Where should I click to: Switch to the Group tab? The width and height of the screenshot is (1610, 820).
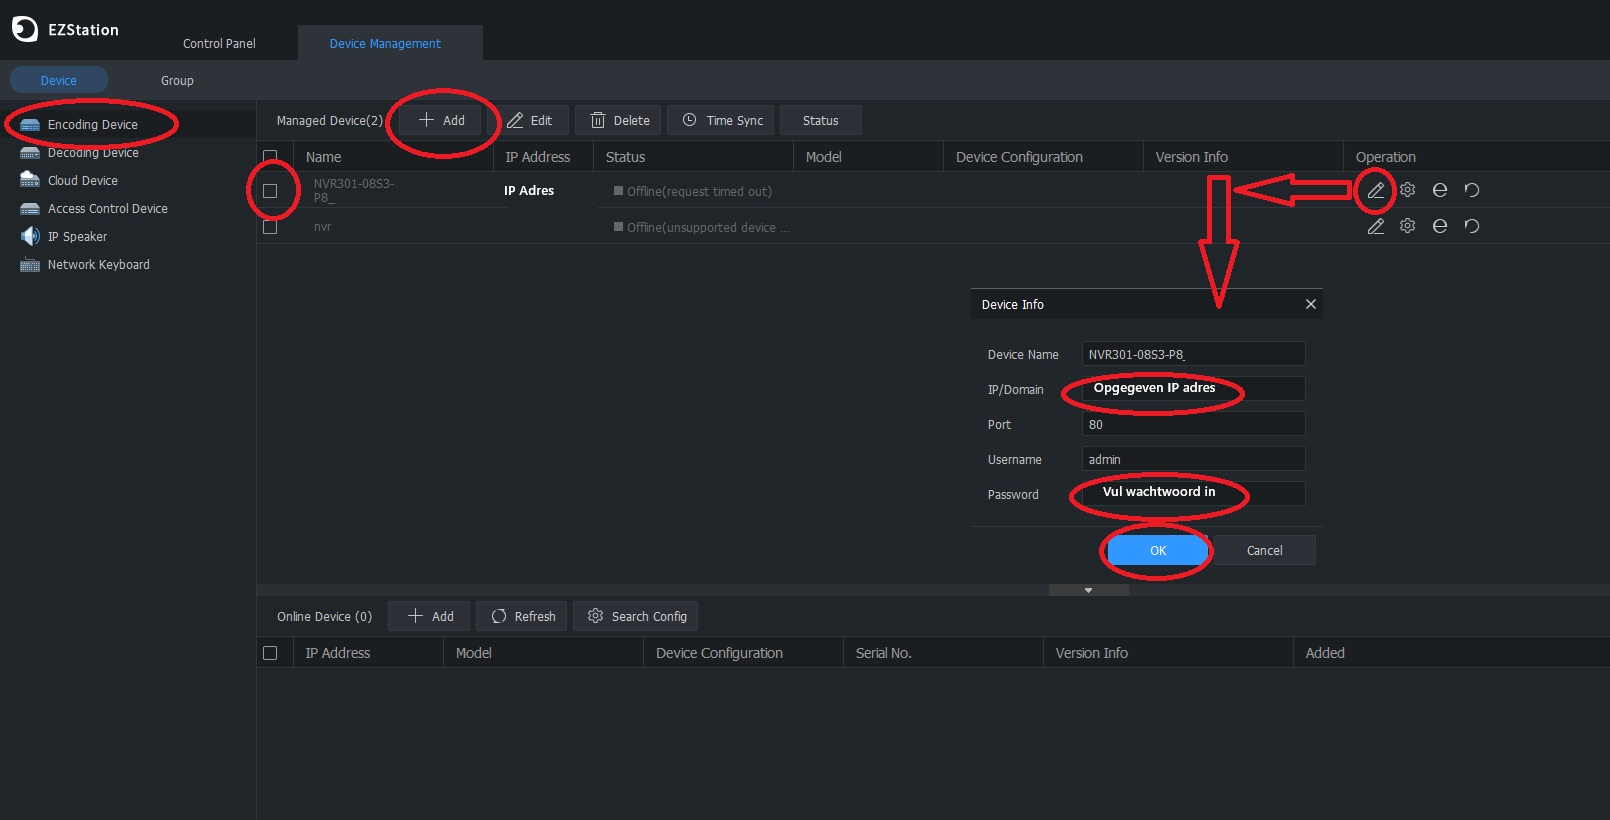[177, 81]
